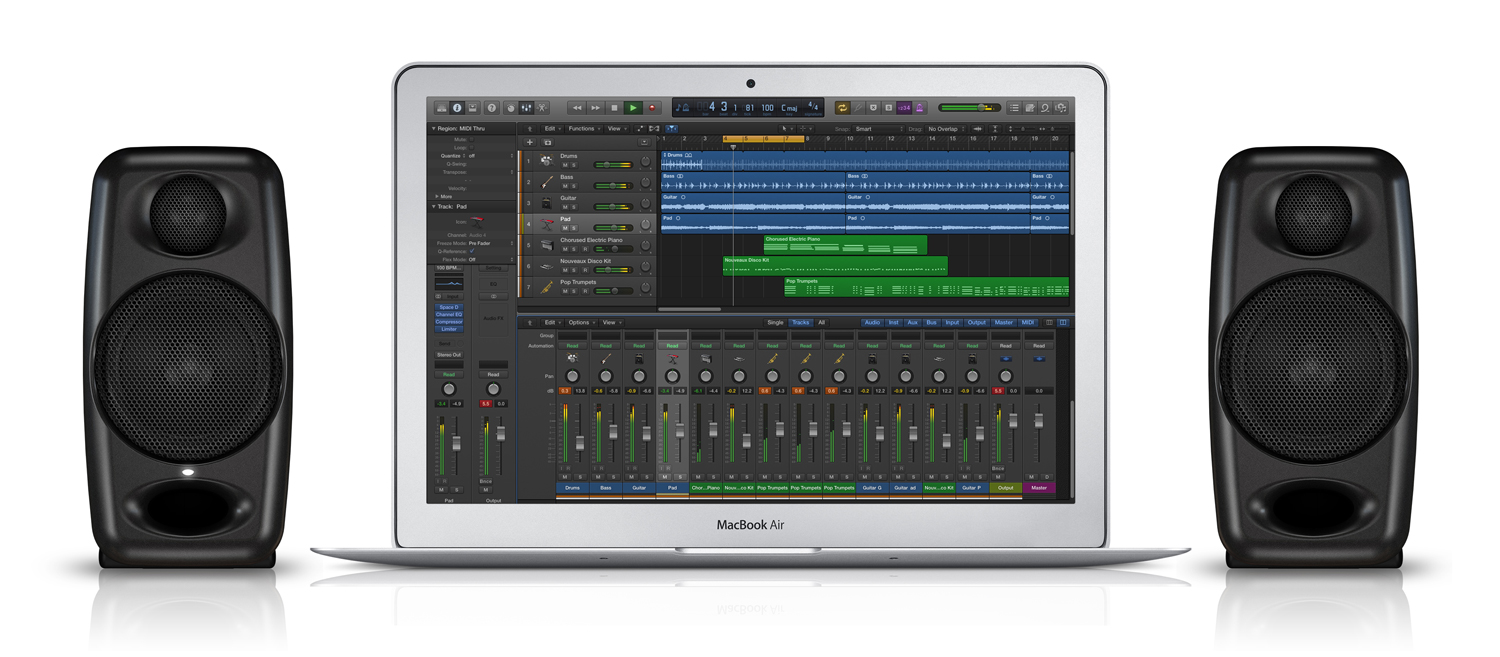Start playback with the green Play button

(633, 107)
